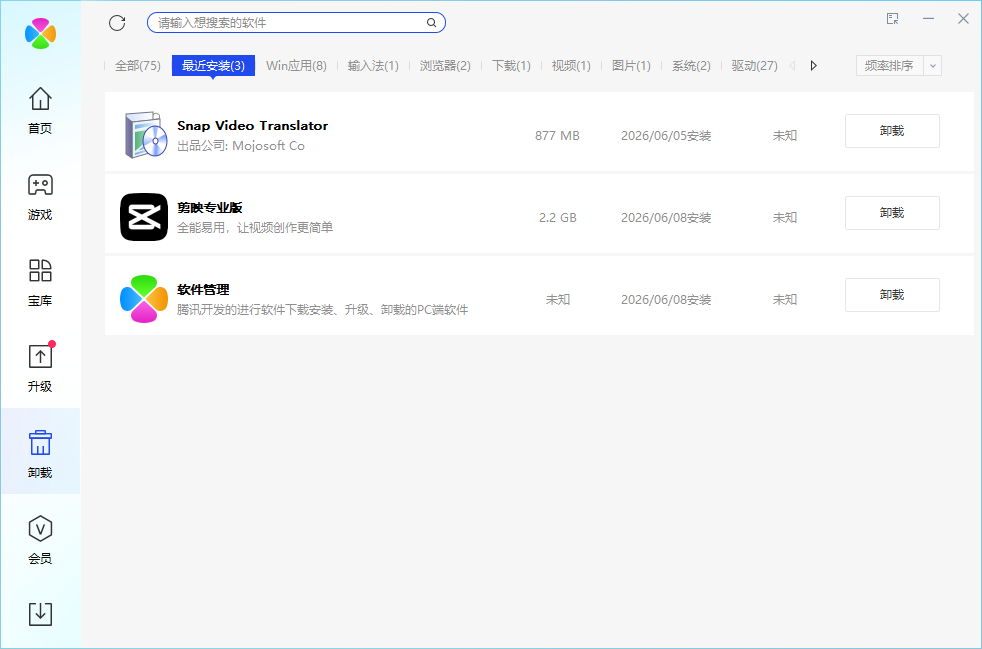This screenshot has width=982, height=649.
Task: Click the 剪映专业版 title text
Action: pos(210,207)
